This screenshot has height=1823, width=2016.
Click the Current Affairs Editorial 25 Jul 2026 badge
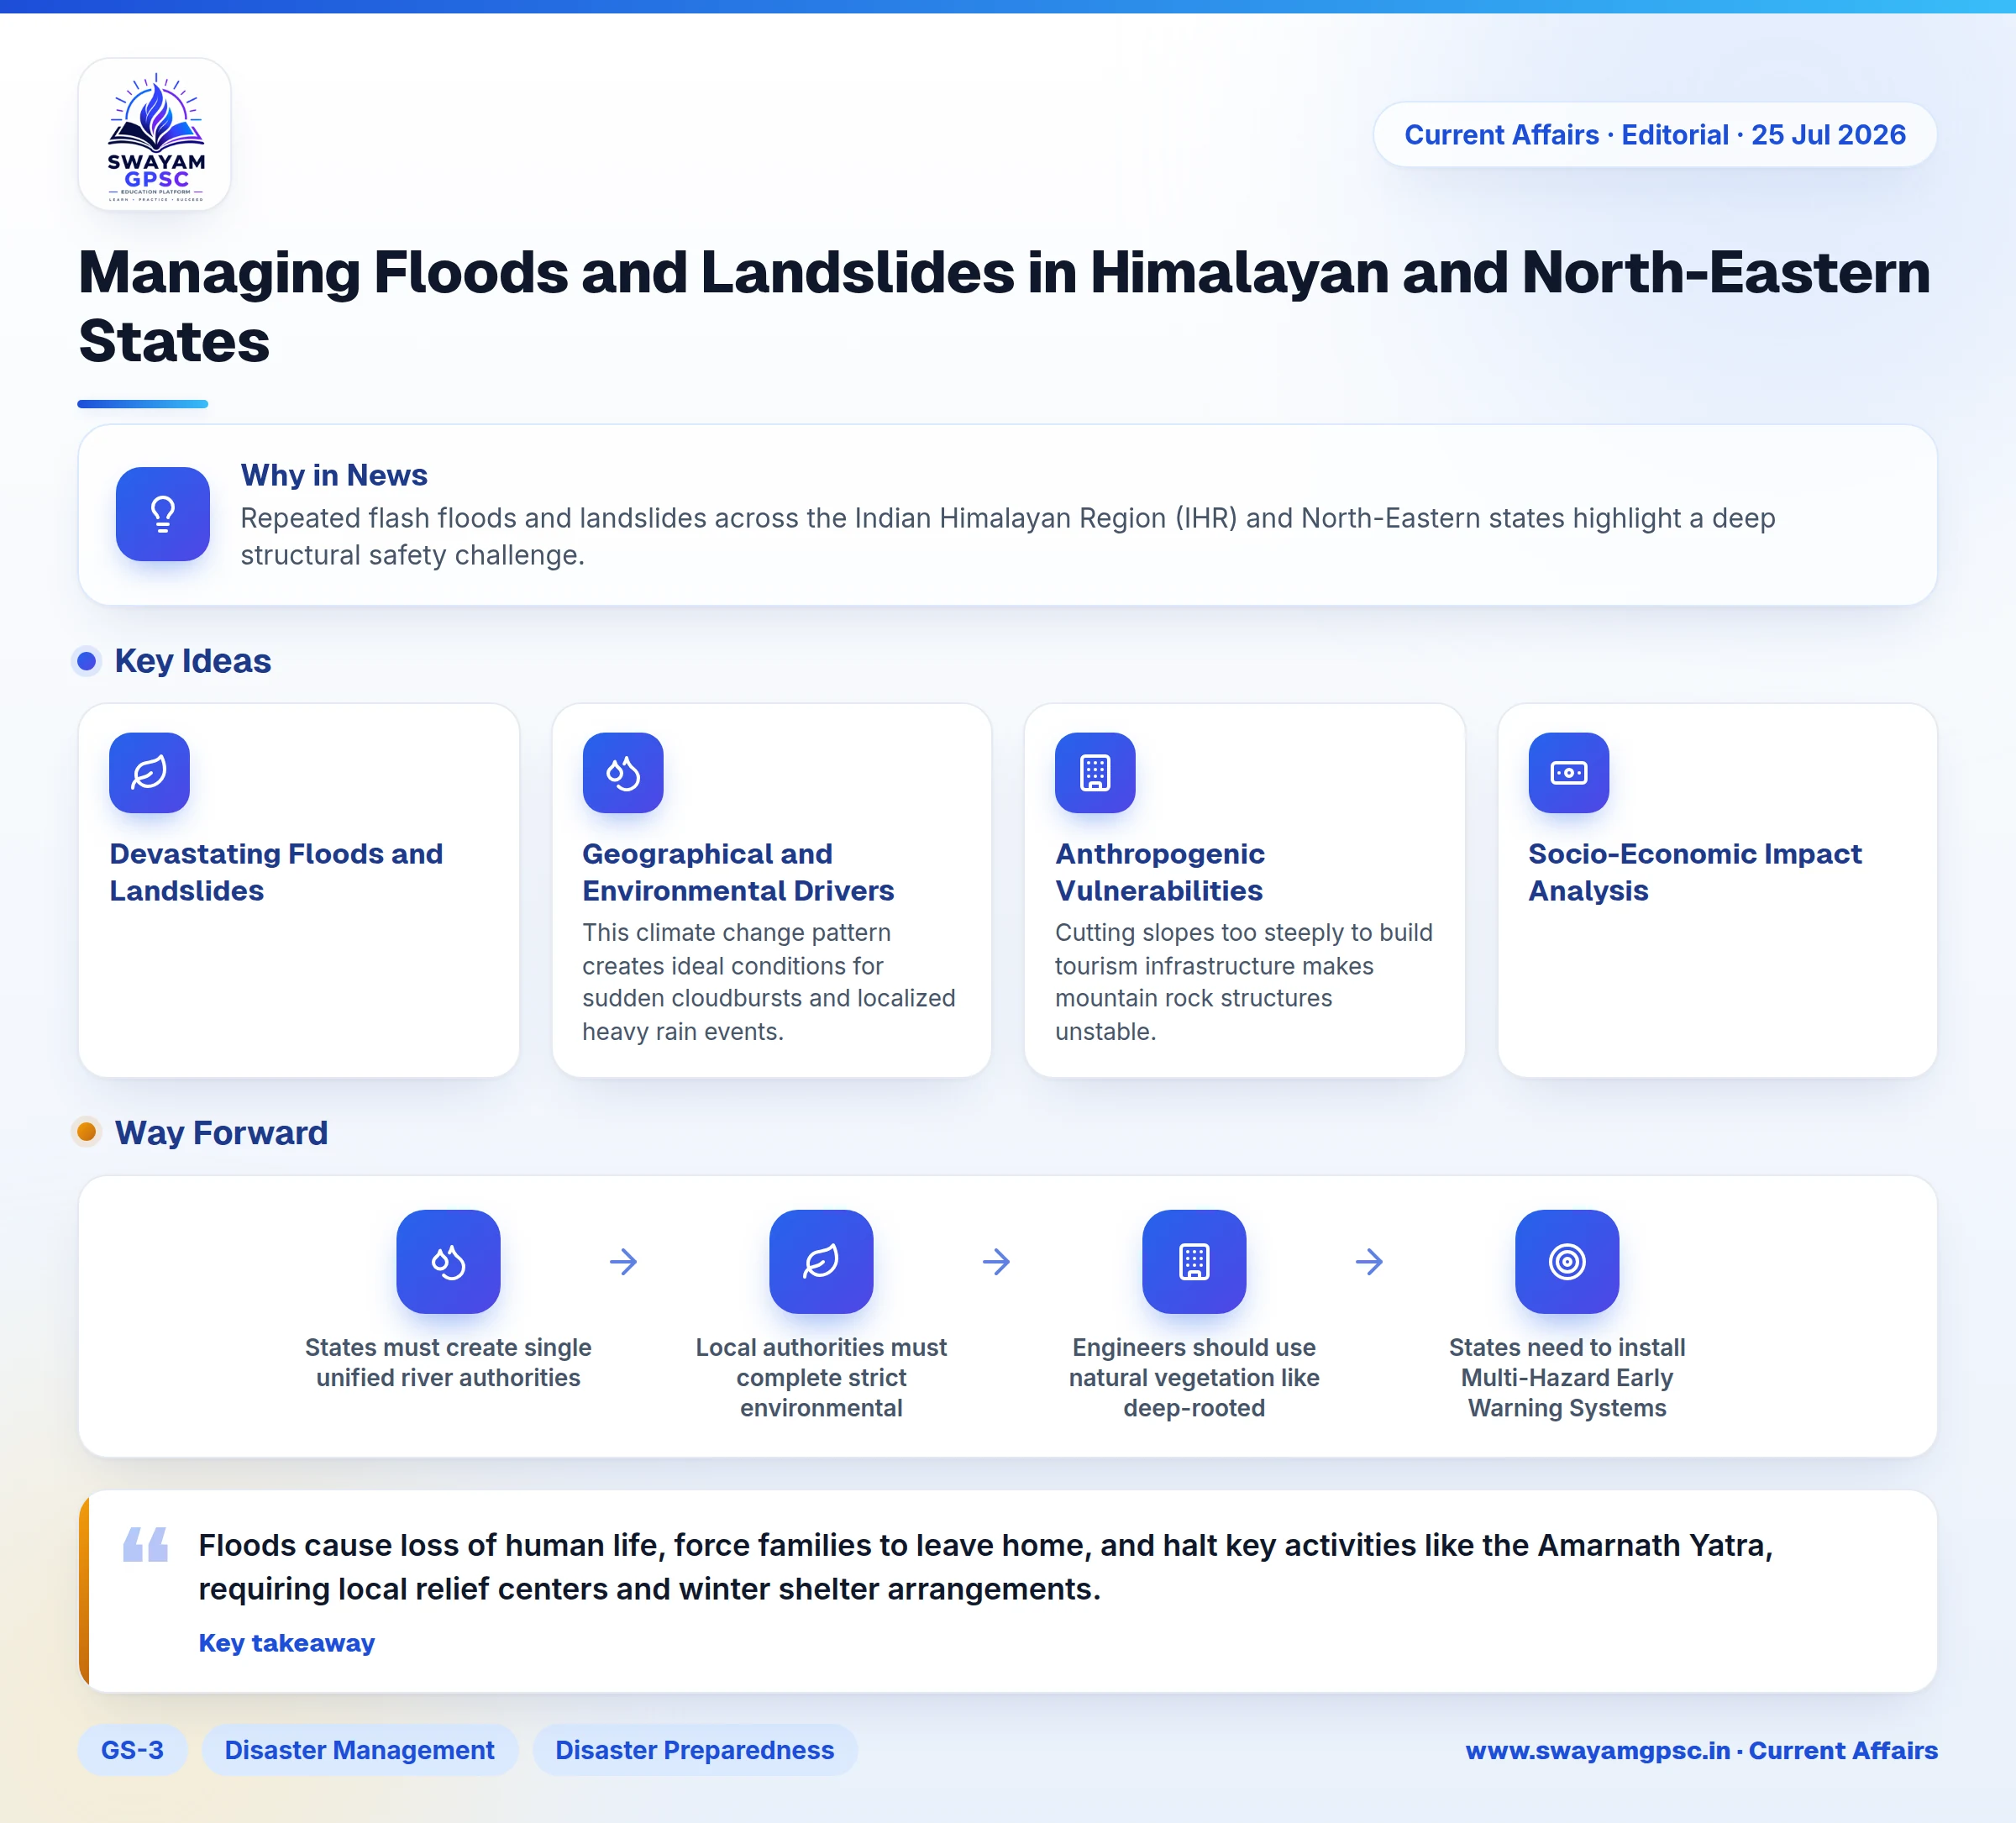point(1655,135)
